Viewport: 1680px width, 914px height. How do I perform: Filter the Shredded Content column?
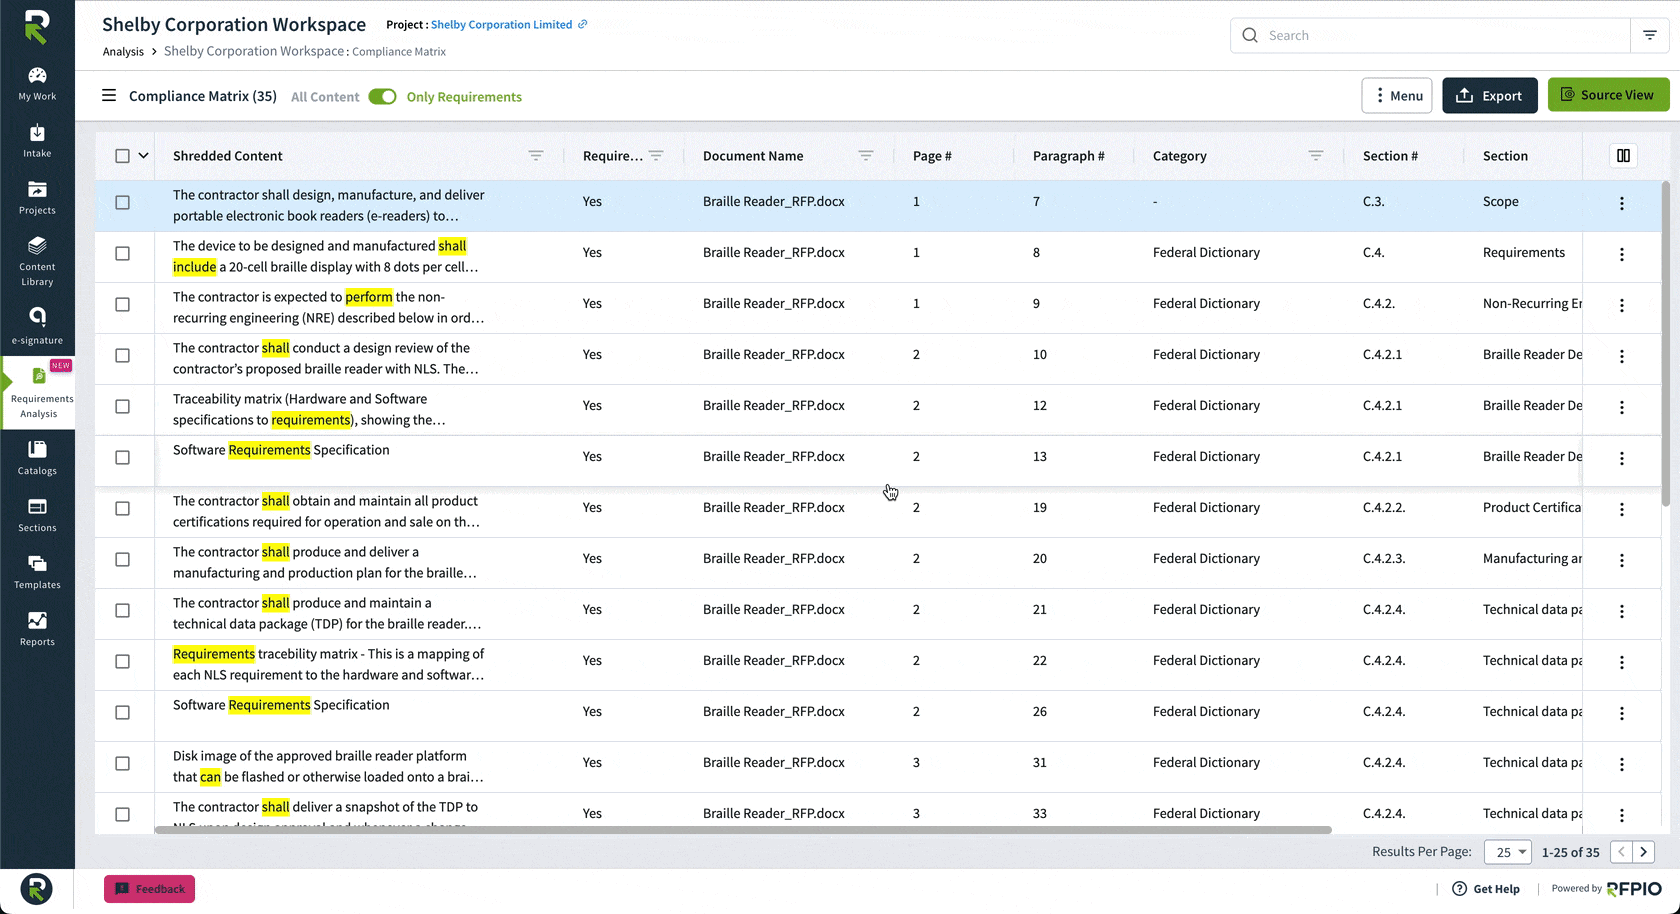(x=536, y=155)
